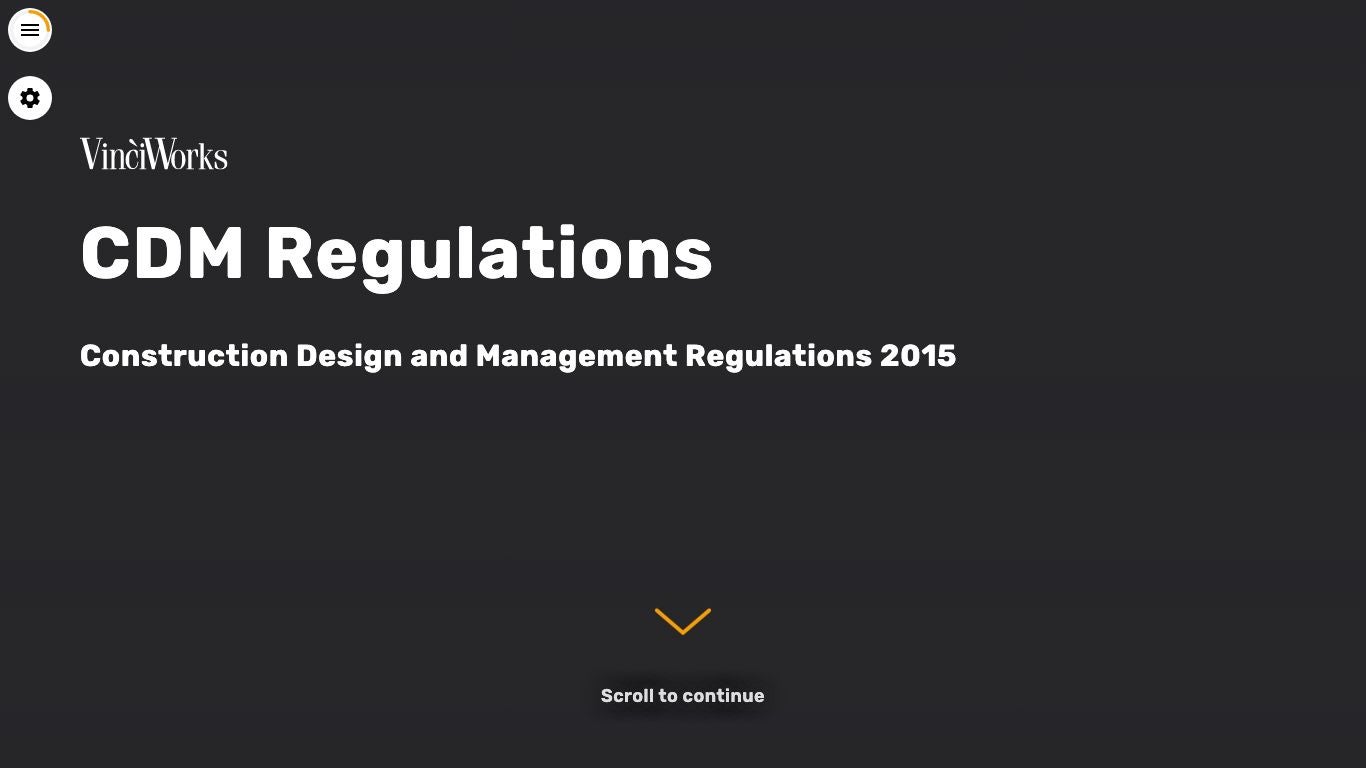Click the Construction Design and Management Regulations 2015 subtitle
The height and width of the screenshot is (768, 1366).
pos(518,356)
